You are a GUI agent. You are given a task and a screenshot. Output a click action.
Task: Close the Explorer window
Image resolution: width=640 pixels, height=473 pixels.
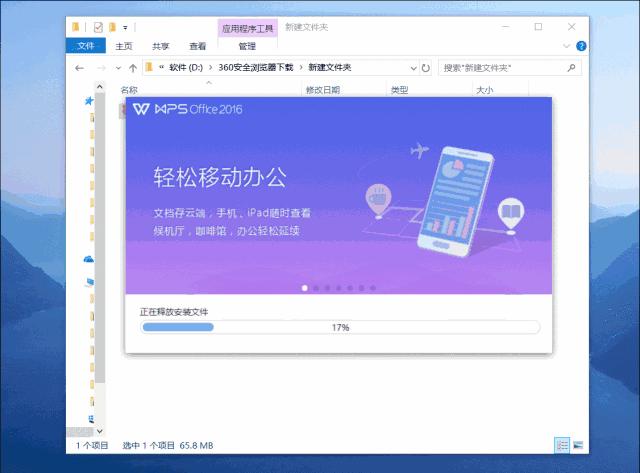(571, 27)
